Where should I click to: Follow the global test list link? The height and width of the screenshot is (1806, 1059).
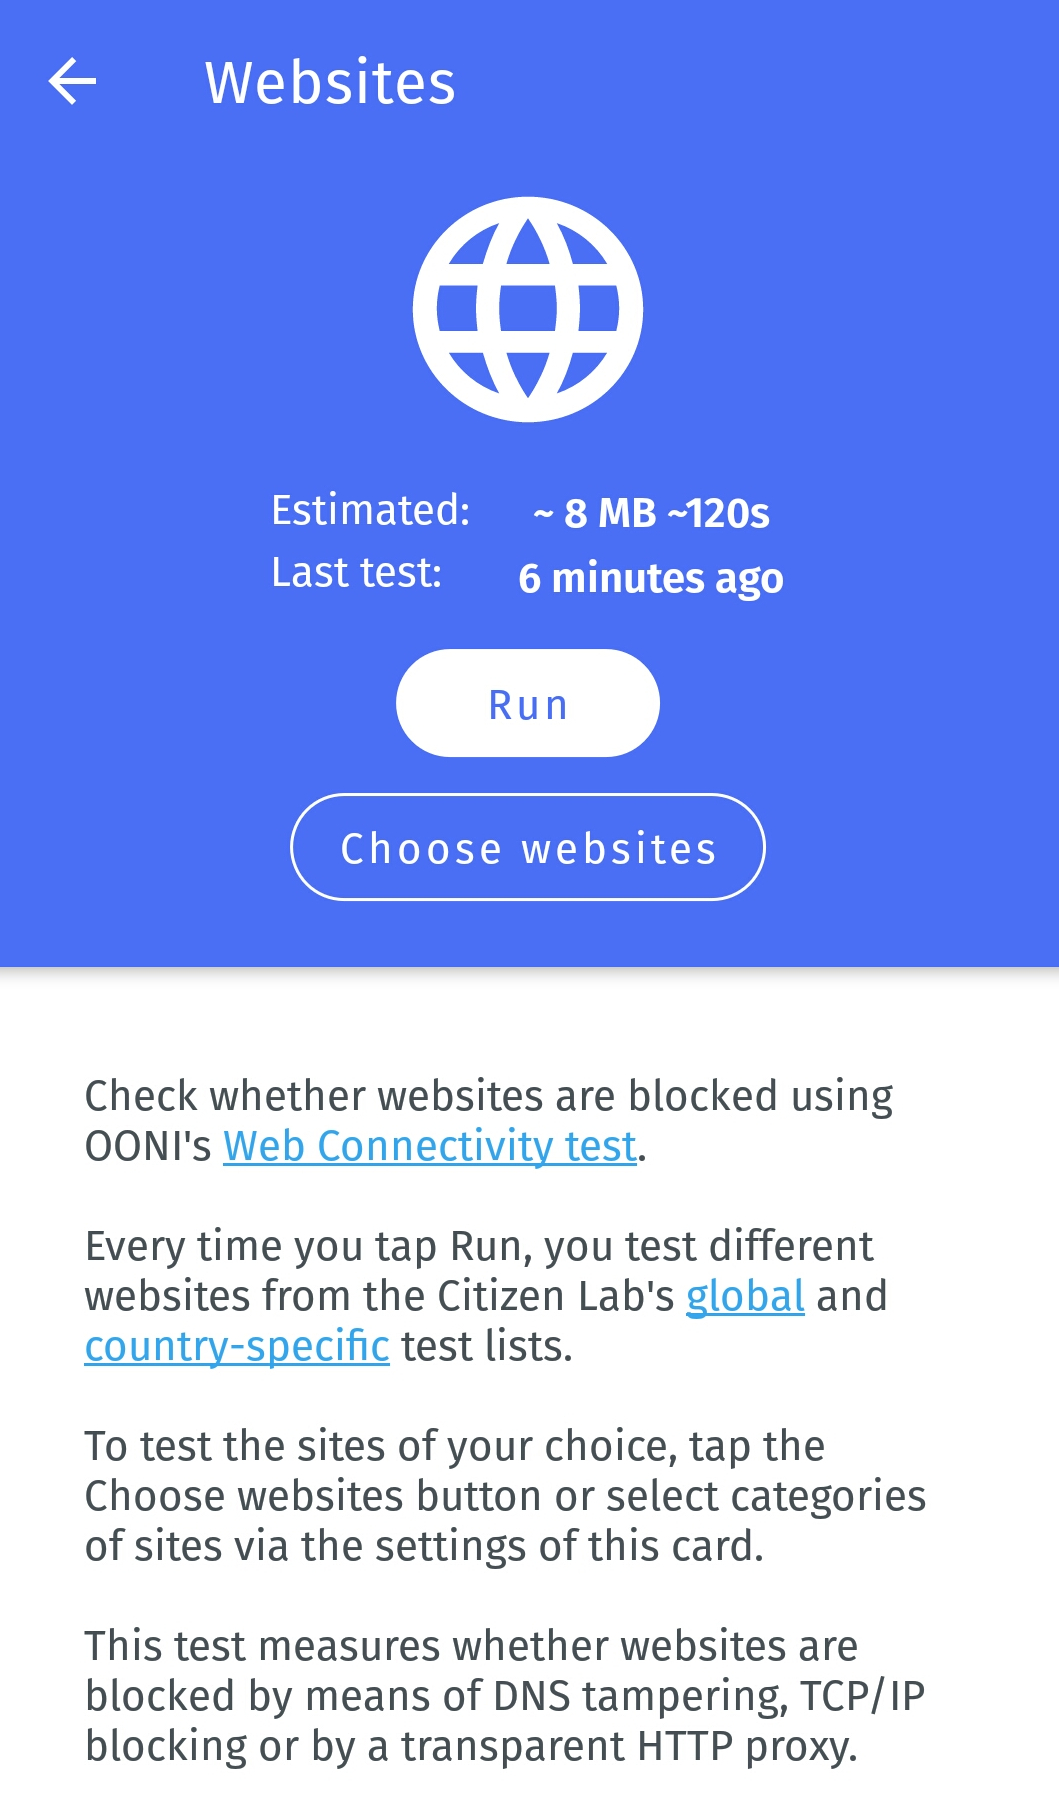tap(745, 1296)
